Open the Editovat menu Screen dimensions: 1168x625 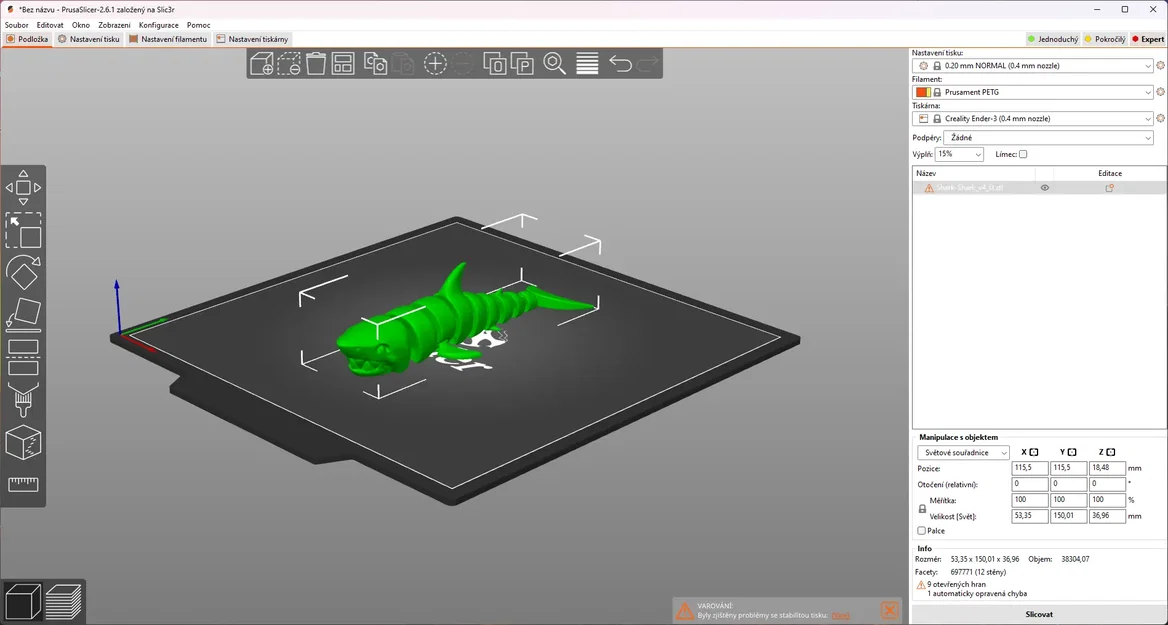50,25
